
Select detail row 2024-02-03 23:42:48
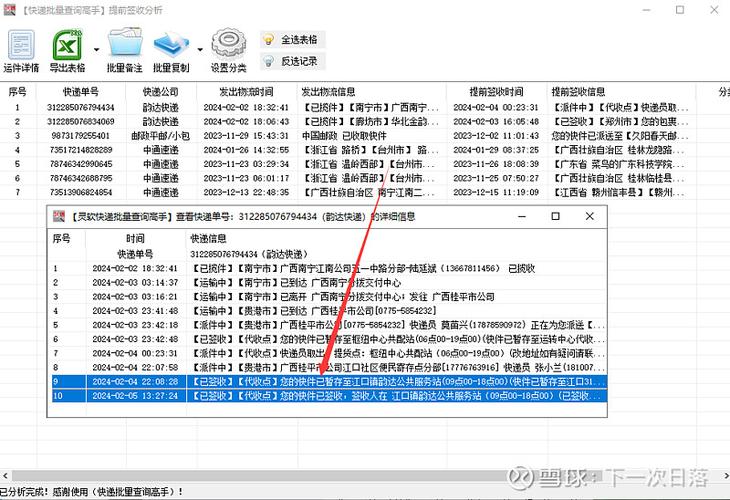329,339
